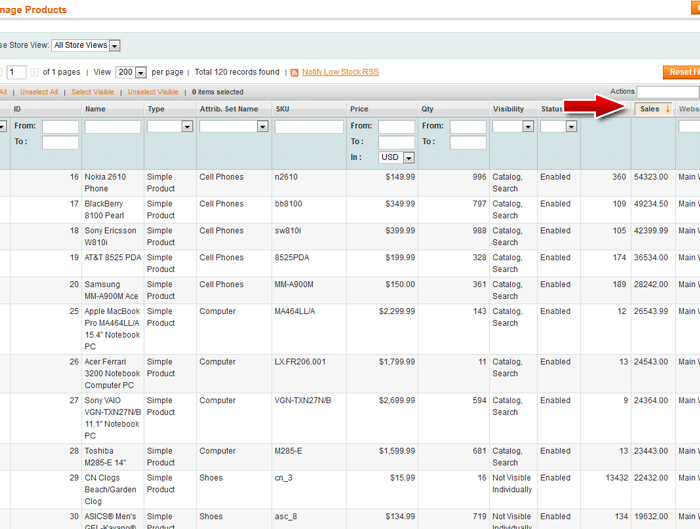
Task: Sort by Name column header
Action: [x=95, y=109]
